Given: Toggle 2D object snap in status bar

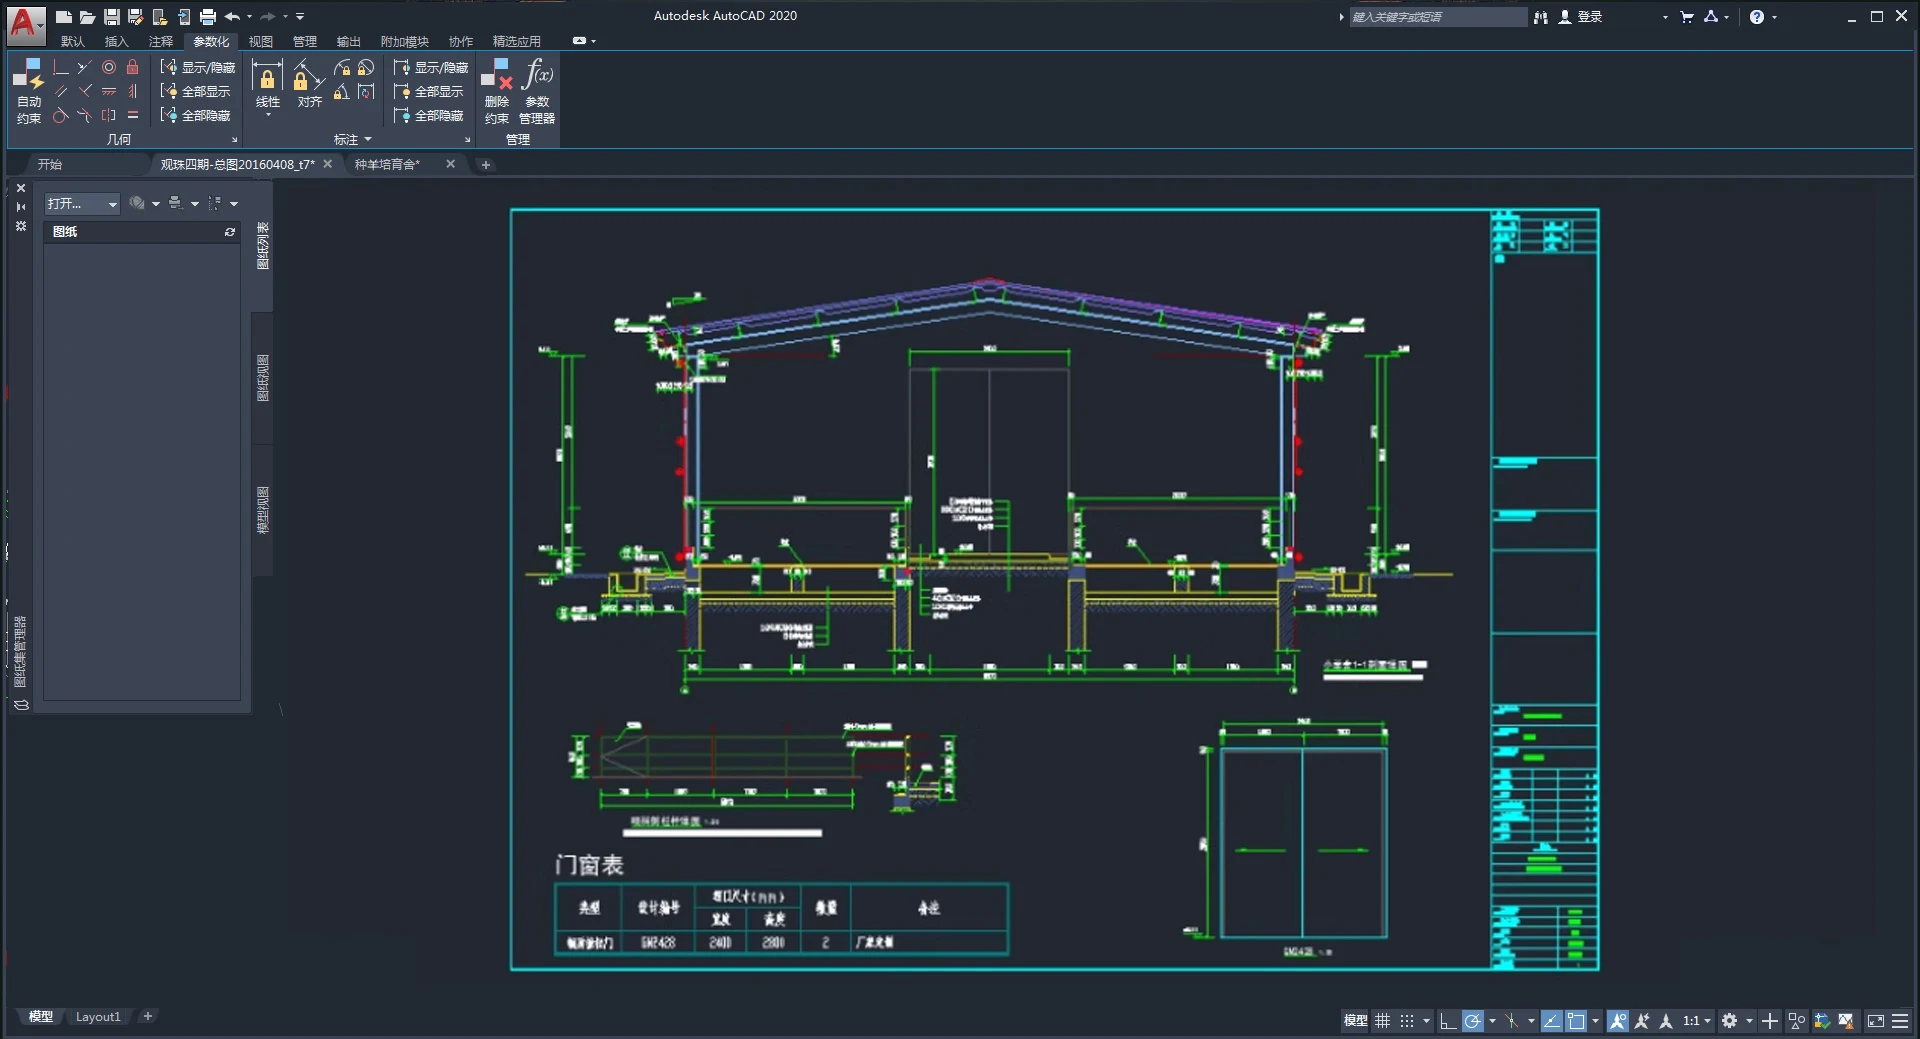Looking at the screenshot, I should (x=1576, y=1021).
